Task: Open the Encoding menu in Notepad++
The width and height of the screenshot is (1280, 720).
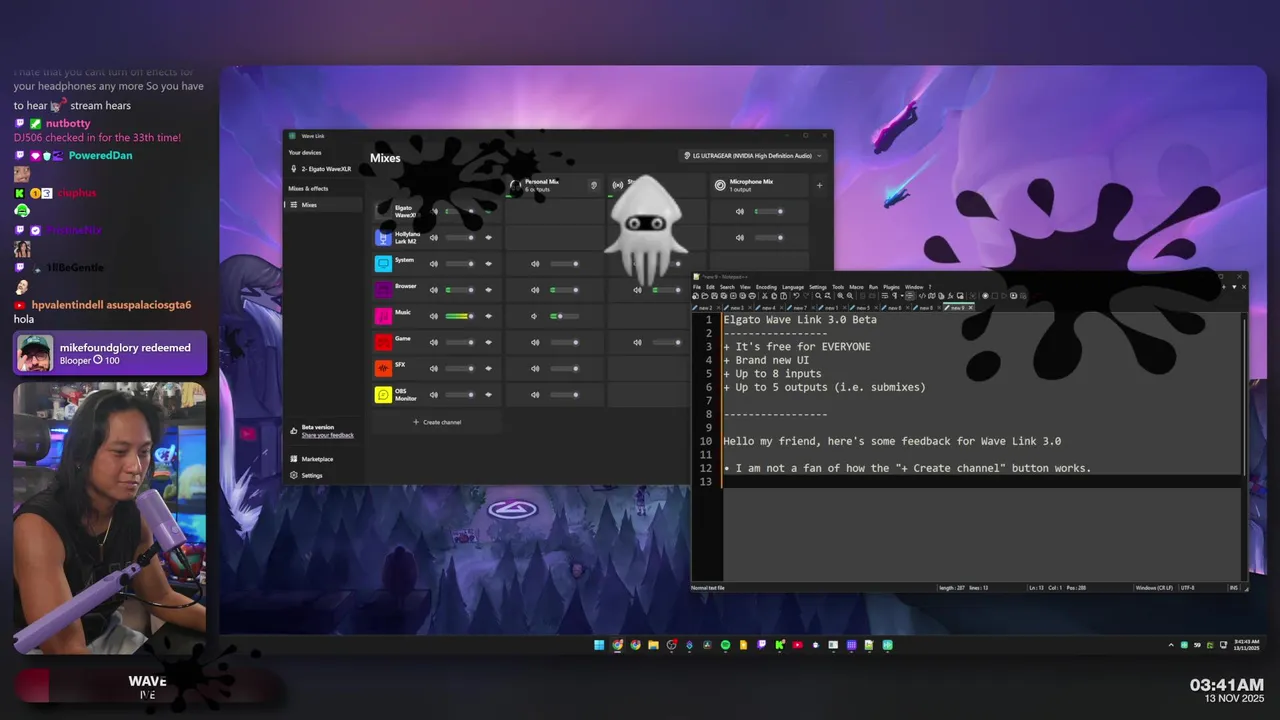Action: click(x=766, y=287)
